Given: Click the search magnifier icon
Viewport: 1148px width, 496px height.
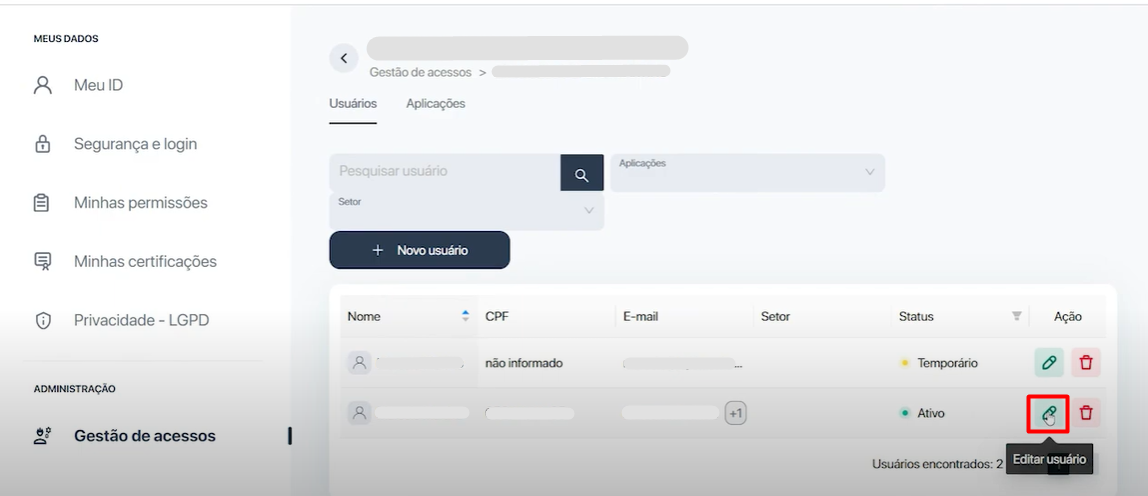Looking at the screenshot, I should 582,174.
